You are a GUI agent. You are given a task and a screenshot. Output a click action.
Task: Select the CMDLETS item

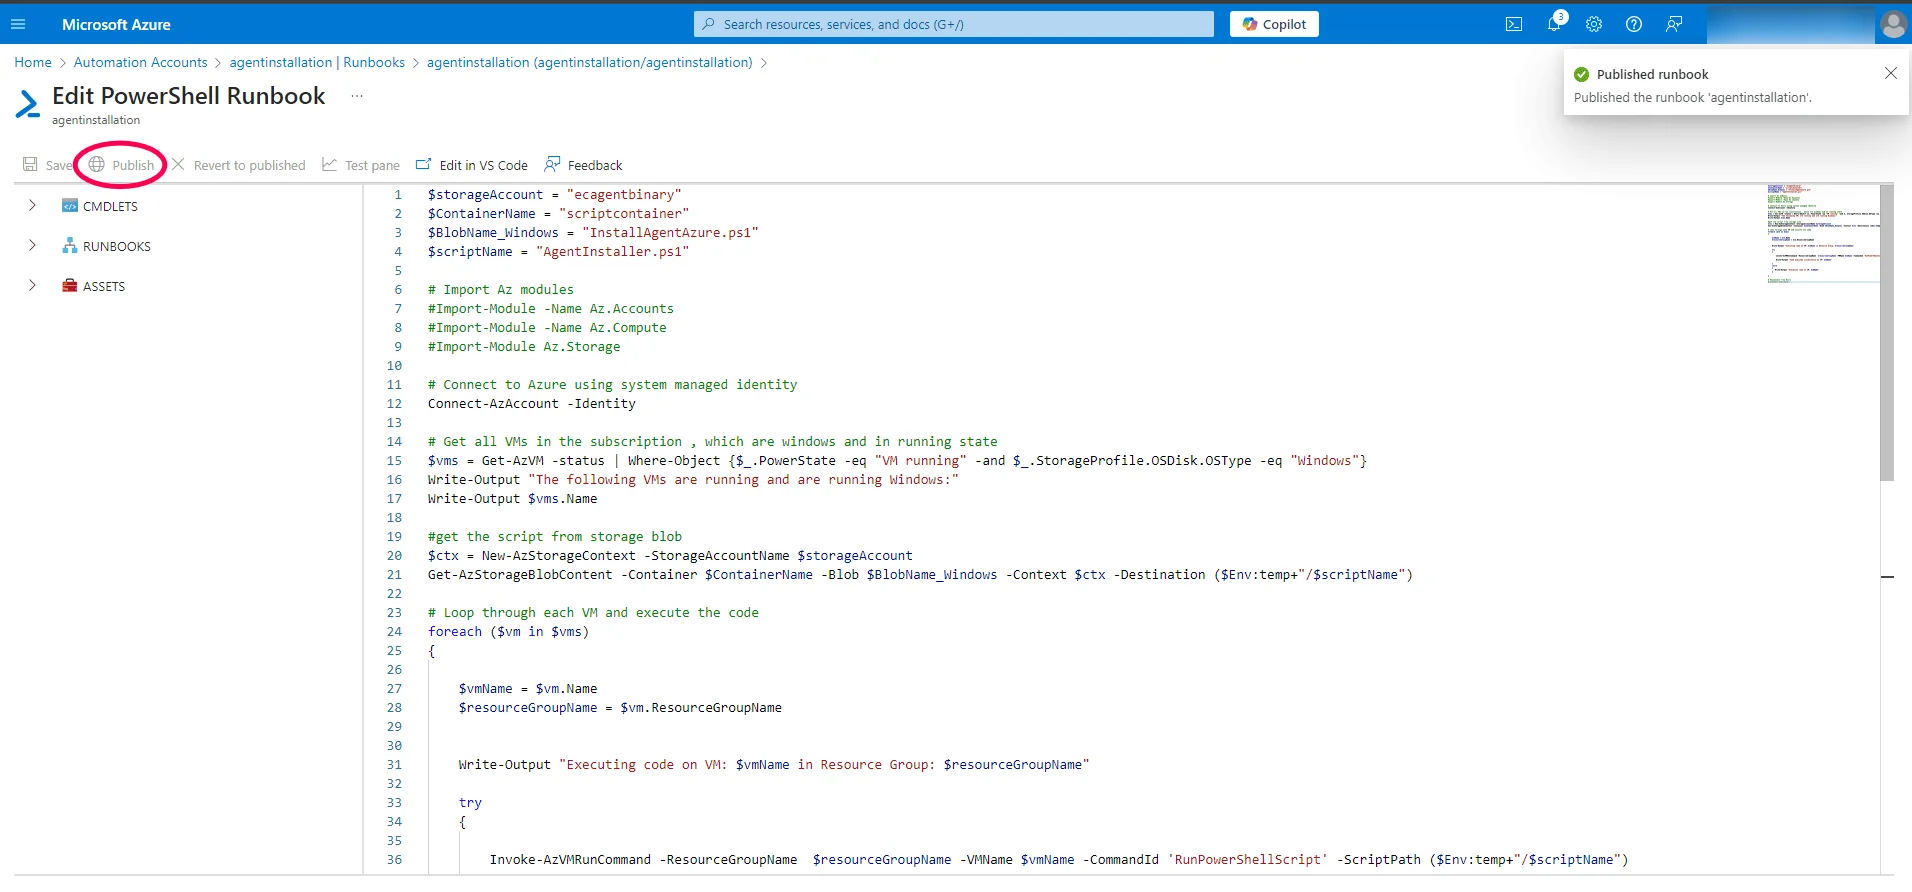[100, 206]
